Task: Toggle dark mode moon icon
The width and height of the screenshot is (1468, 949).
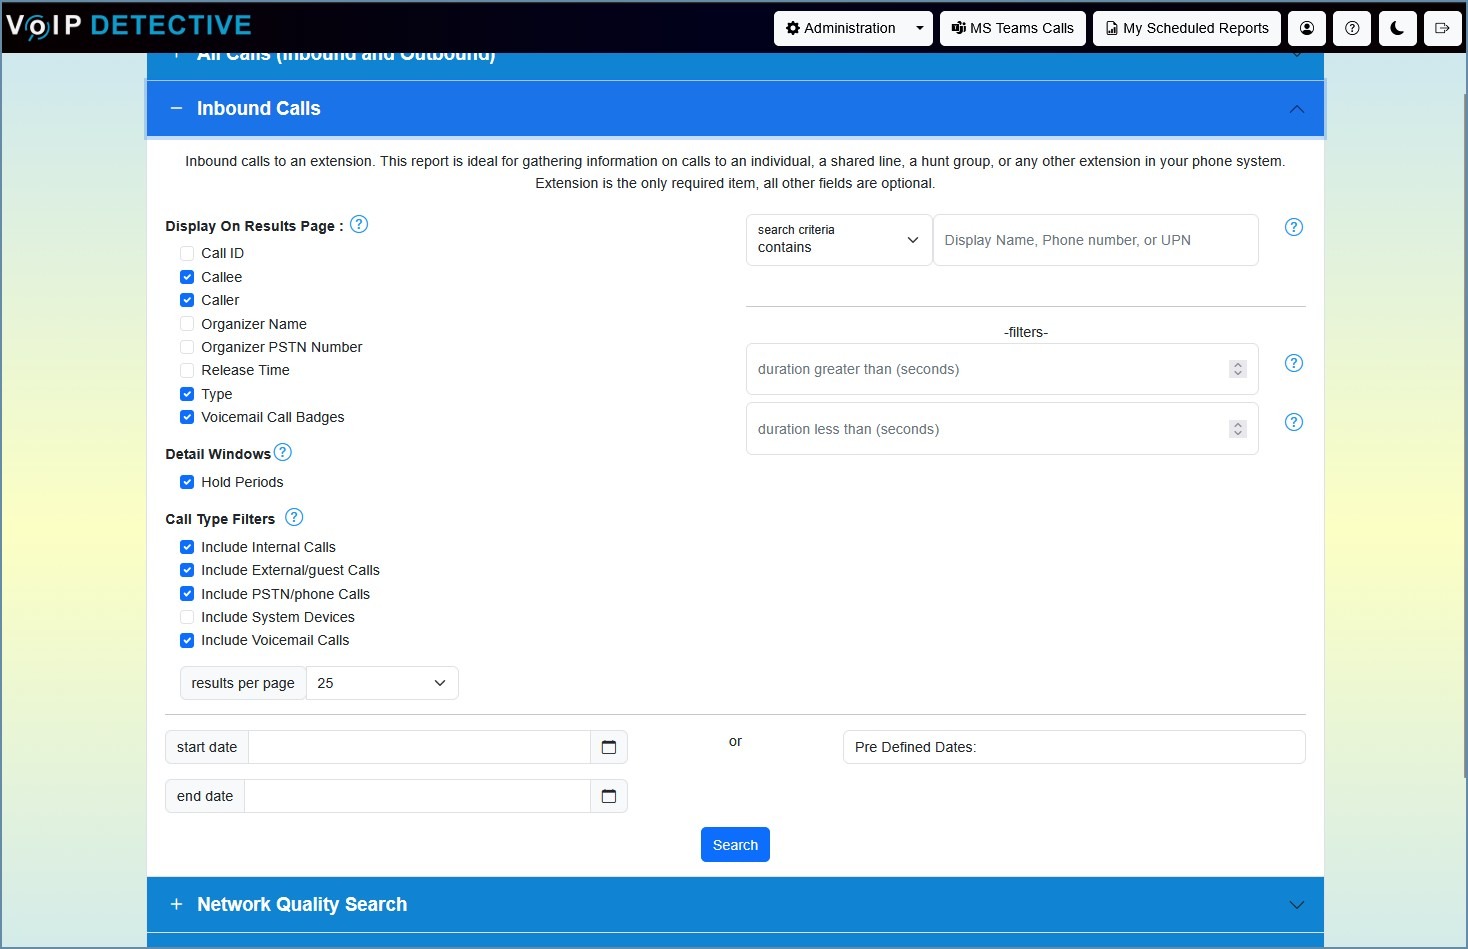Action: coord(1397,28)
